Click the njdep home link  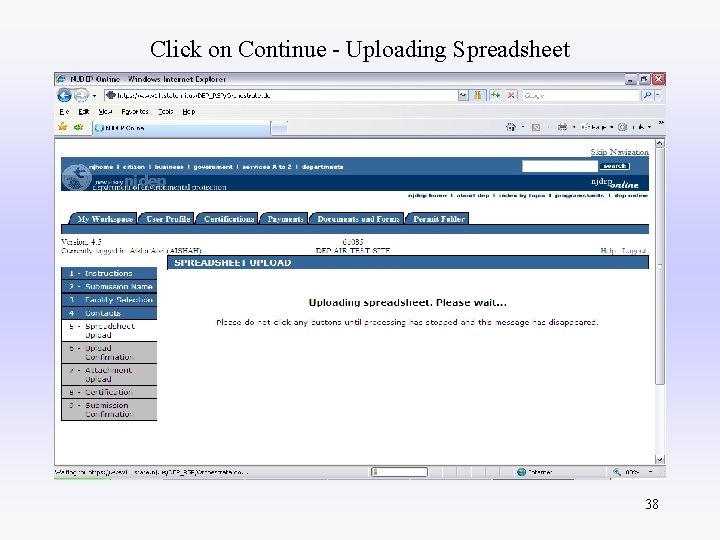tap(427, 196)
